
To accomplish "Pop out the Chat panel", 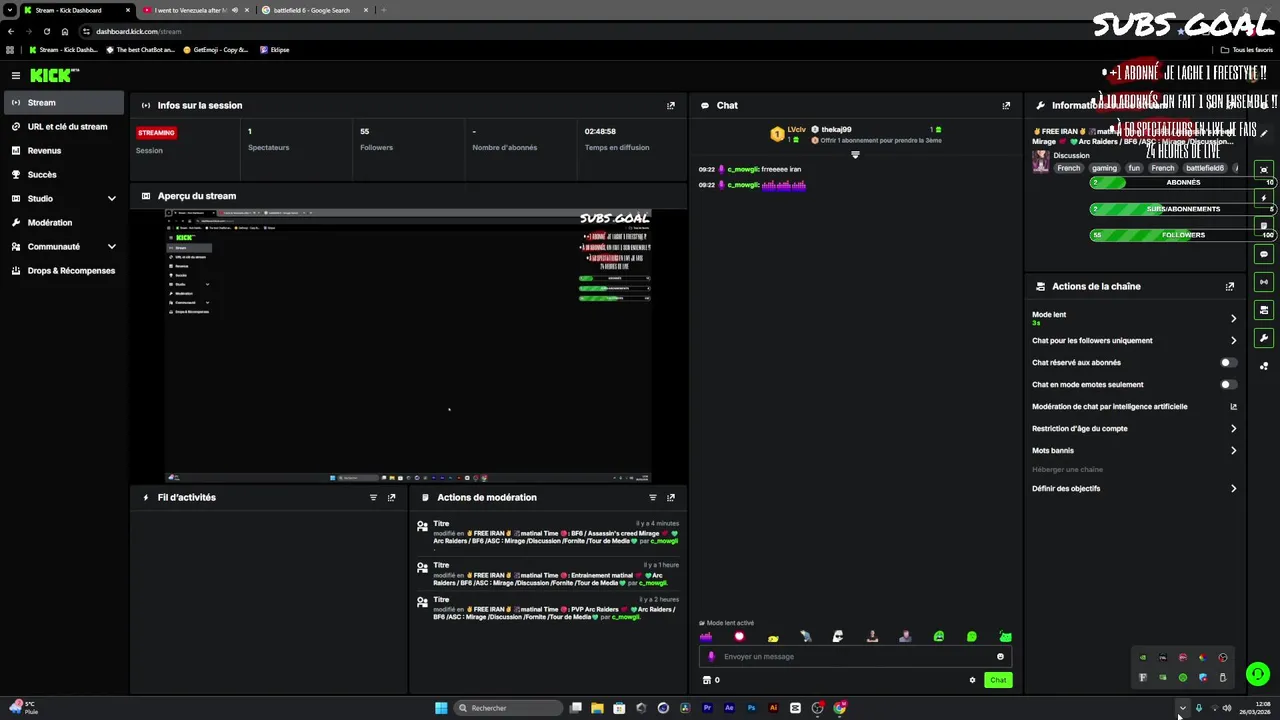I will pos(1006,105).
